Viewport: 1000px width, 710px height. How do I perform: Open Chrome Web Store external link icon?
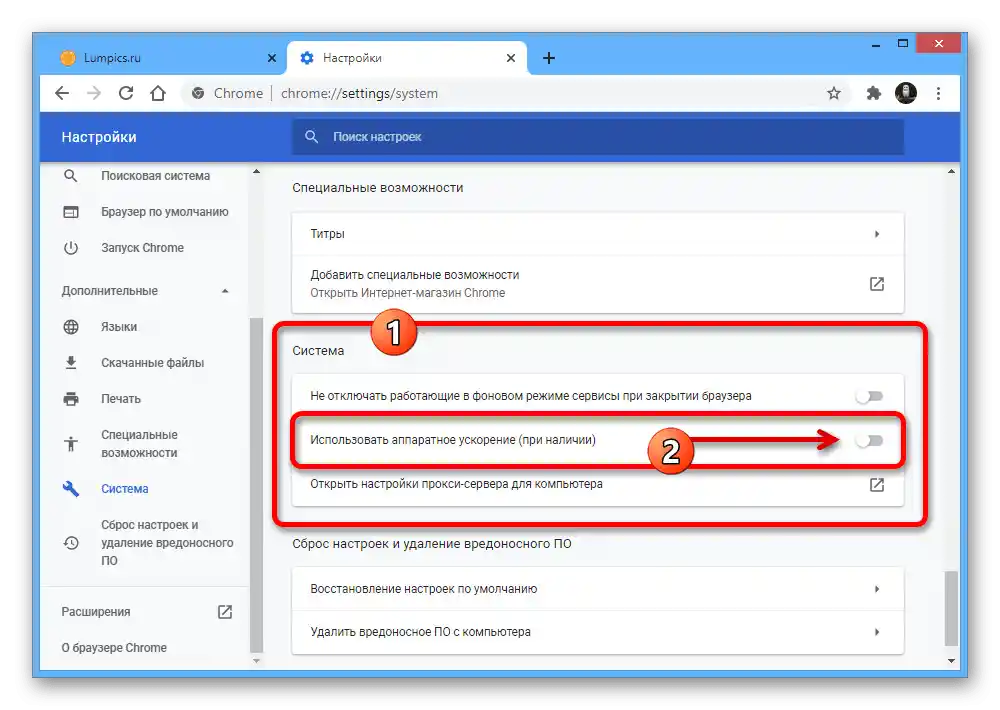coord(877,284)
